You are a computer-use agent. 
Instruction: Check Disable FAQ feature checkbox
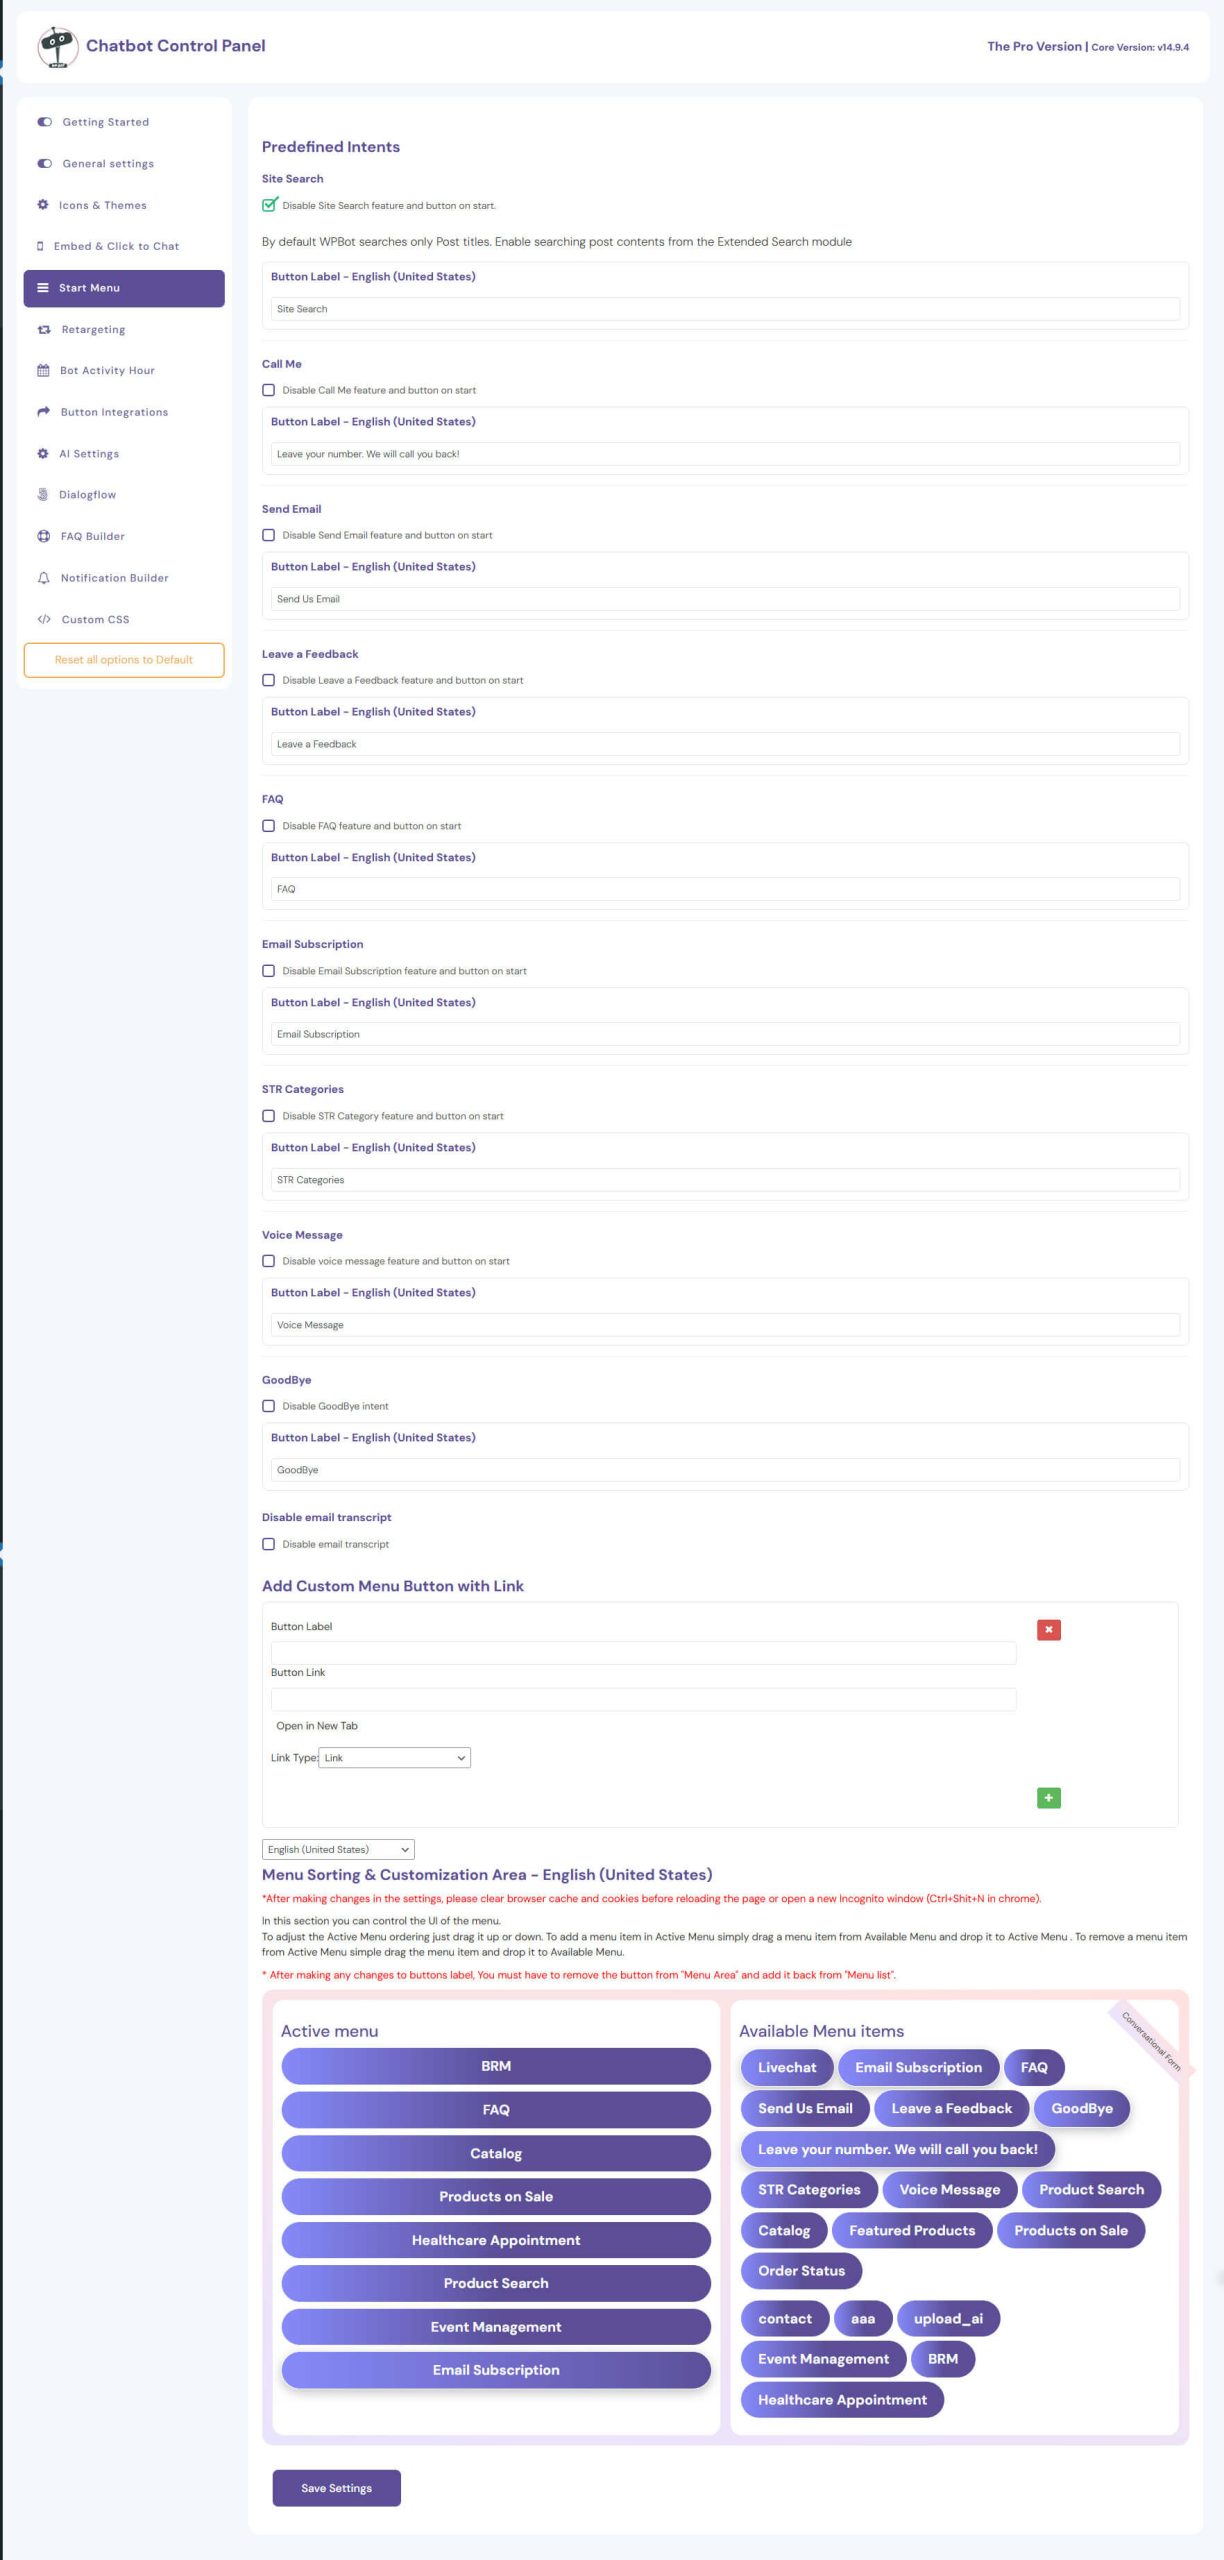tap(269, 827)
